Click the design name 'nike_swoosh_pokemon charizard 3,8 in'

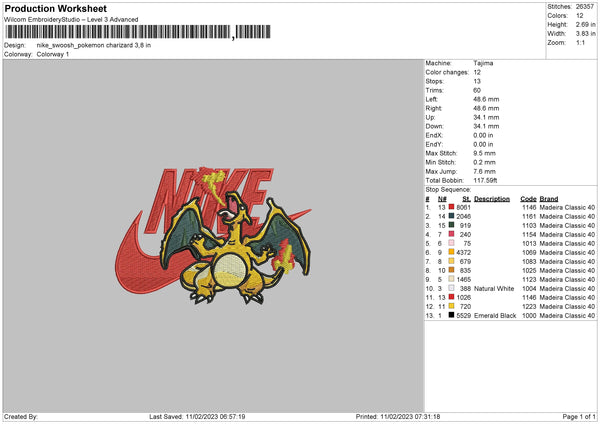point(94,45)
